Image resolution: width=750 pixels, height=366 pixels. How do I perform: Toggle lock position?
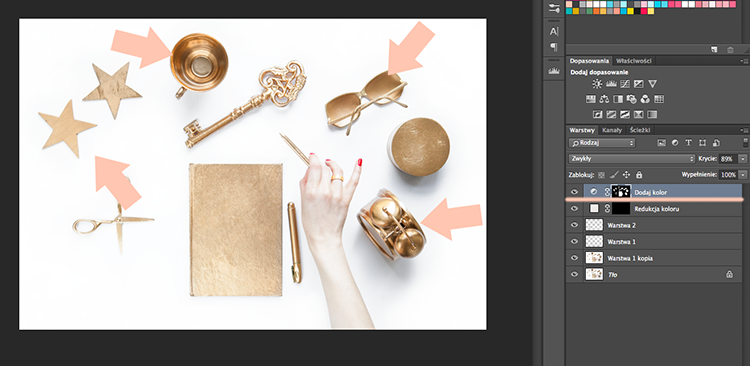pos(626,175)
